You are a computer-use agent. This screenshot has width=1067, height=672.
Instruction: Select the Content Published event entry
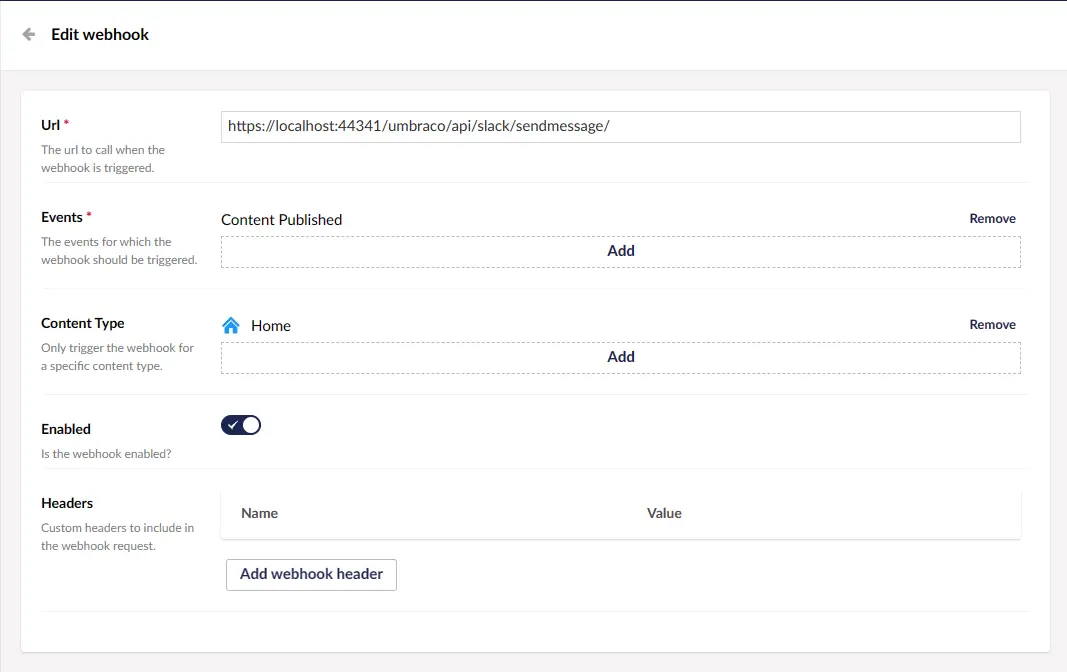tap(281, 220)
